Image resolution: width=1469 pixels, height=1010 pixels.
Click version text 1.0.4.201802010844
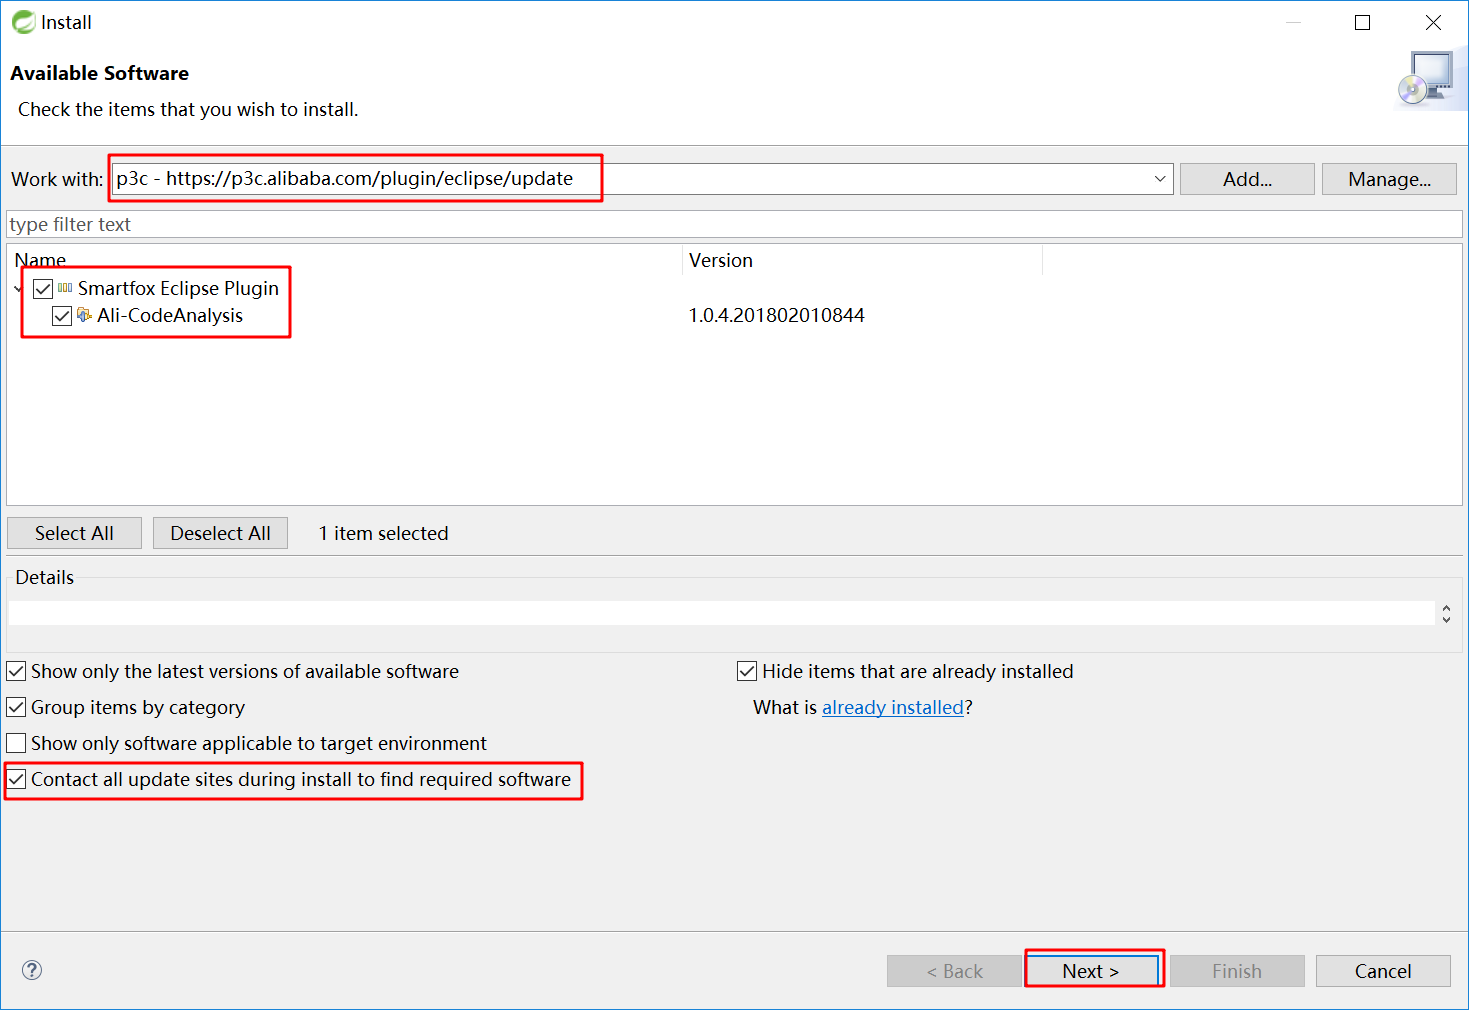pos(776,315)
